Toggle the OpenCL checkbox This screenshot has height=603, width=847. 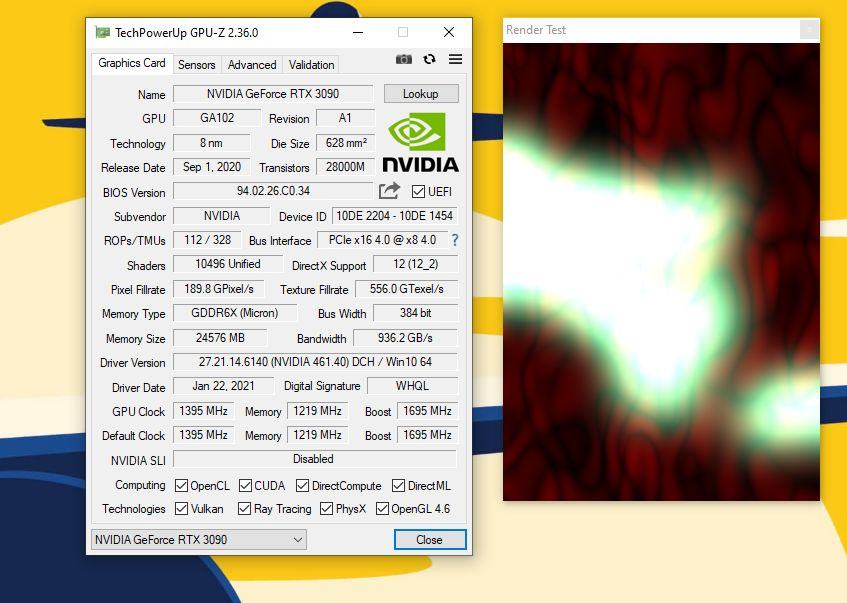(x=182, y=486)
